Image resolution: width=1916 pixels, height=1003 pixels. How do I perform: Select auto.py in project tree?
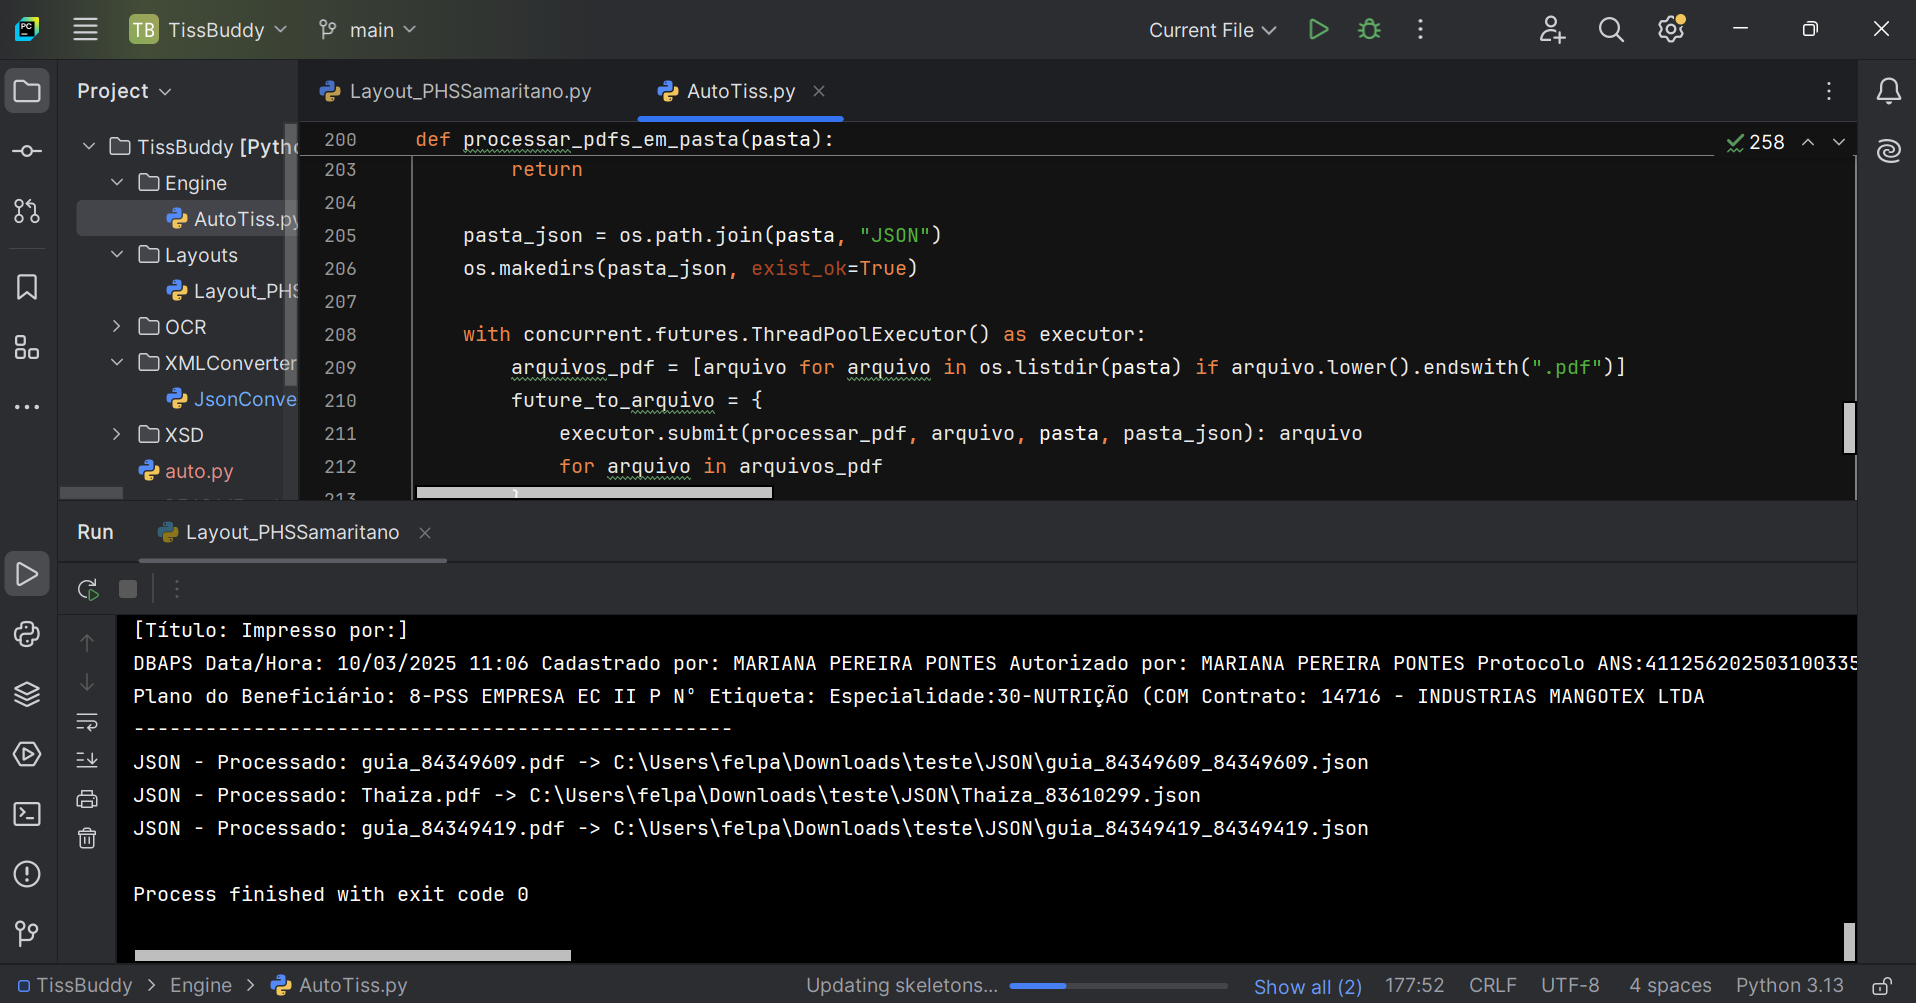[x=187, y=471]
